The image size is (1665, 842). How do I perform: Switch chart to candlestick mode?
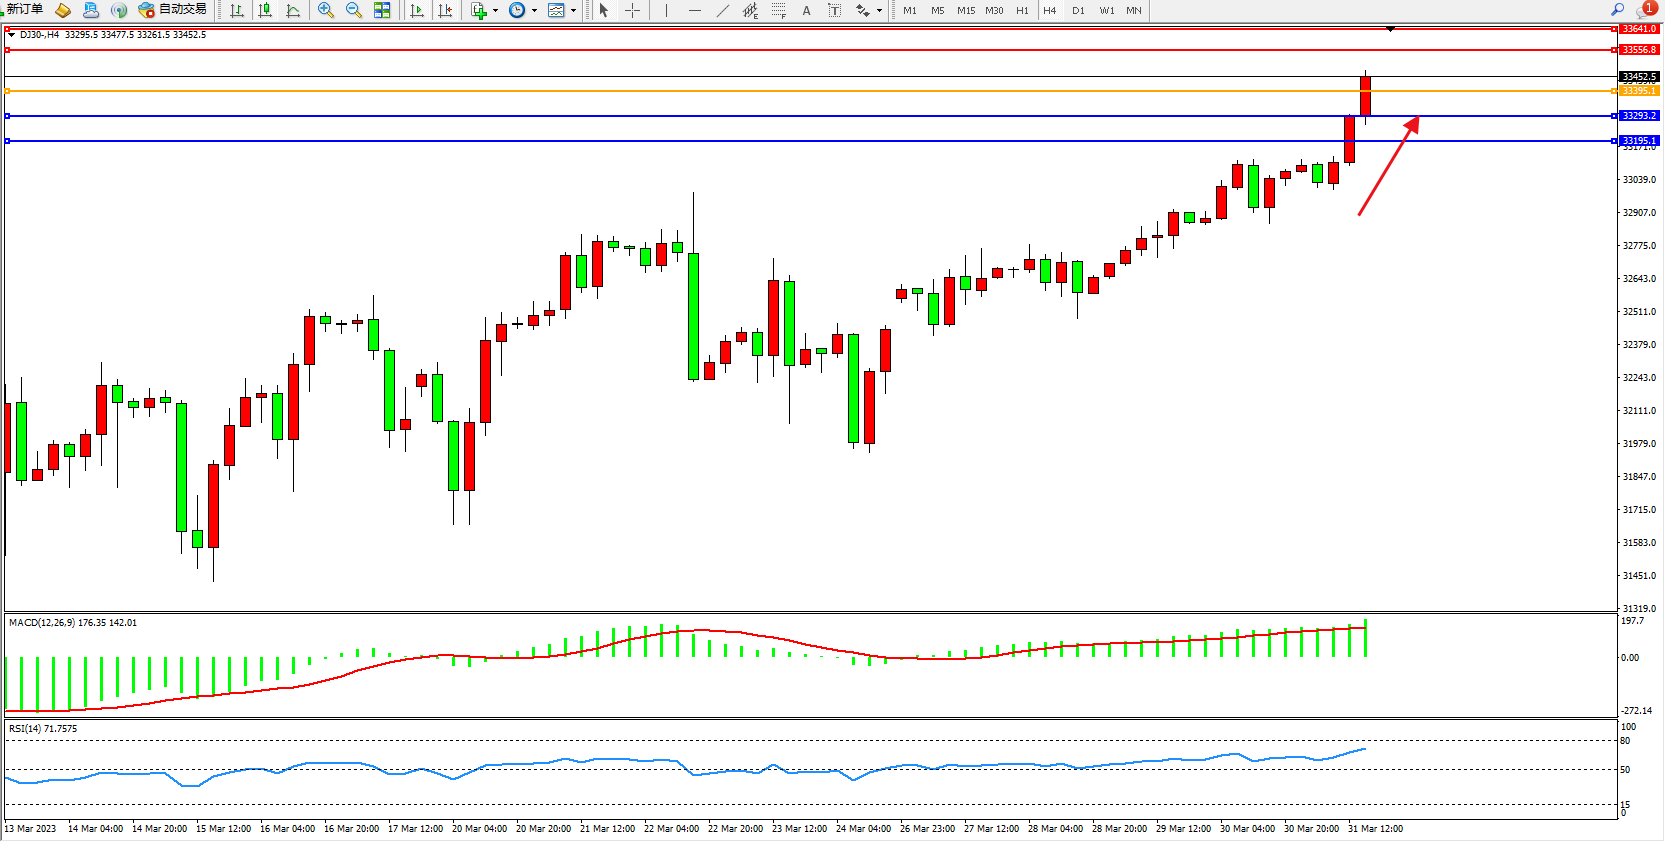click(x=265, y=10)
